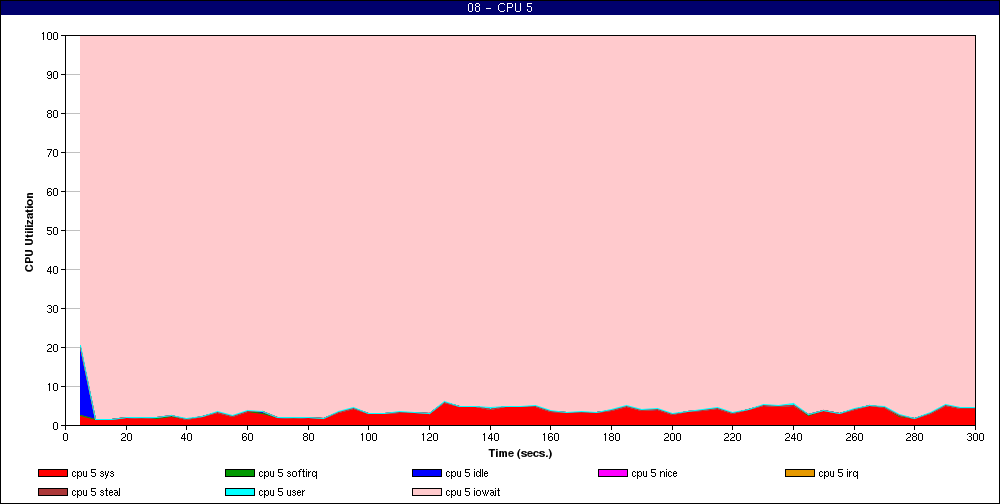Click the orange cpu 5 irq legend swatch
The image size is (1000, 504).
(x=800, y=473)
